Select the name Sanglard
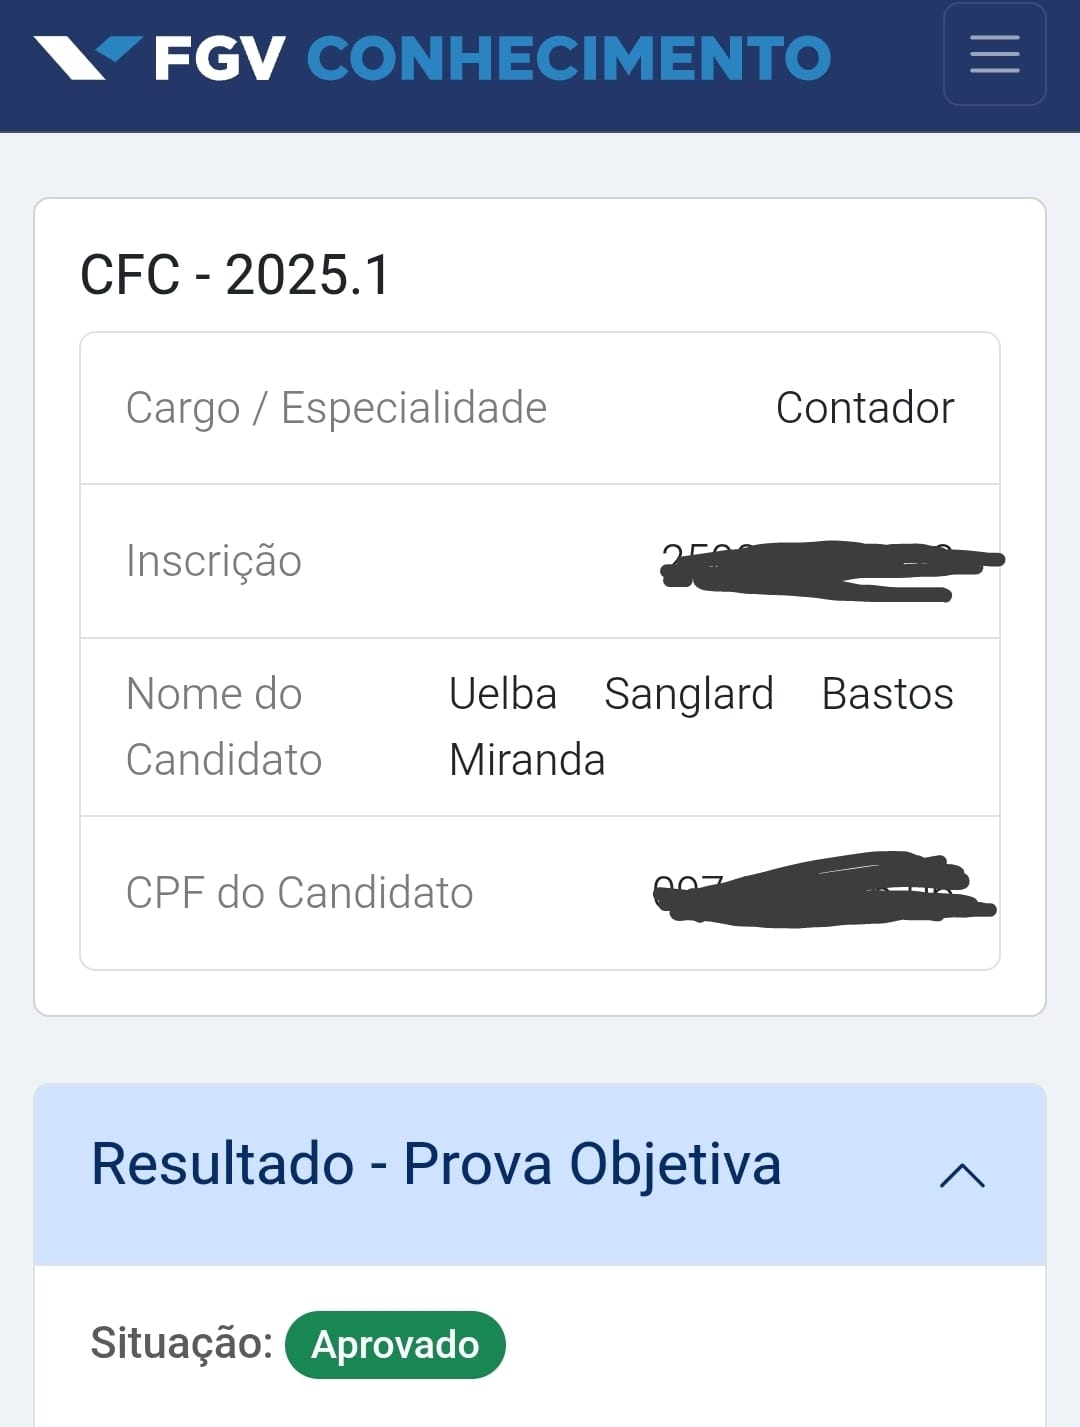 689,694
